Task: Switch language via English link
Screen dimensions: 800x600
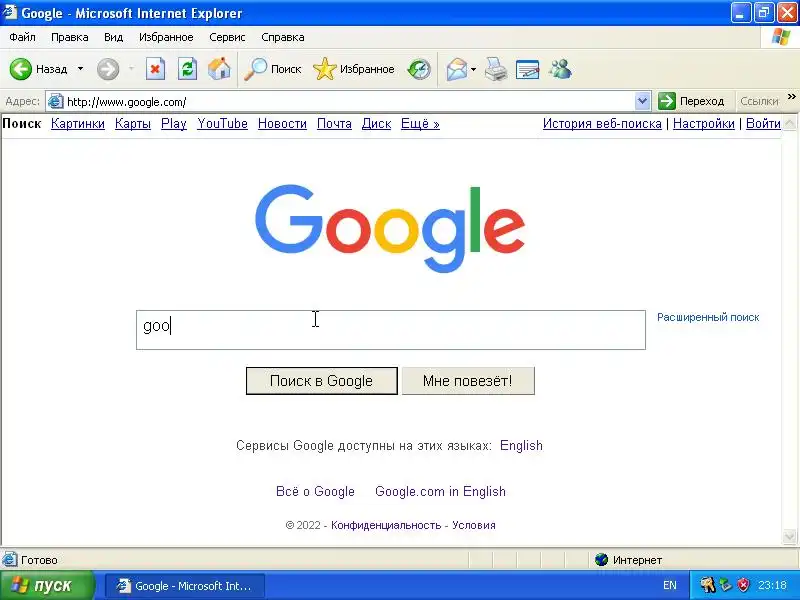Action: tap(521, 445)
